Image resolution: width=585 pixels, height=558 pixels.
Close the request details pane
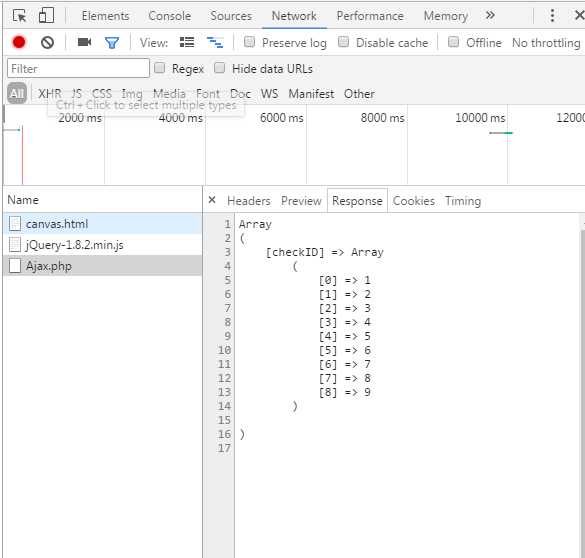point(212,200)
